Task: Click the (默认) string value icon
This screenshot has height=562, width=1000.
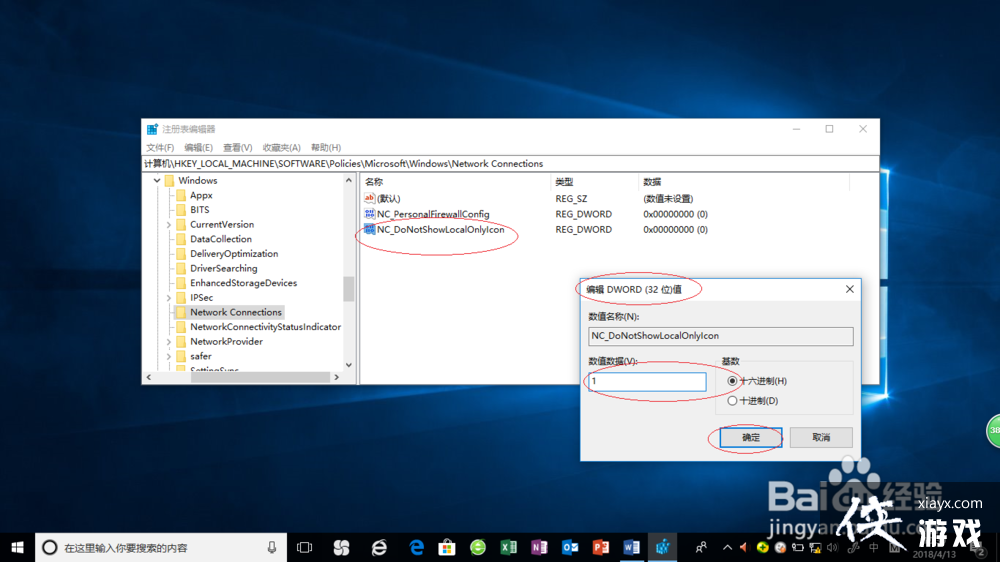Action: point(369,198)
